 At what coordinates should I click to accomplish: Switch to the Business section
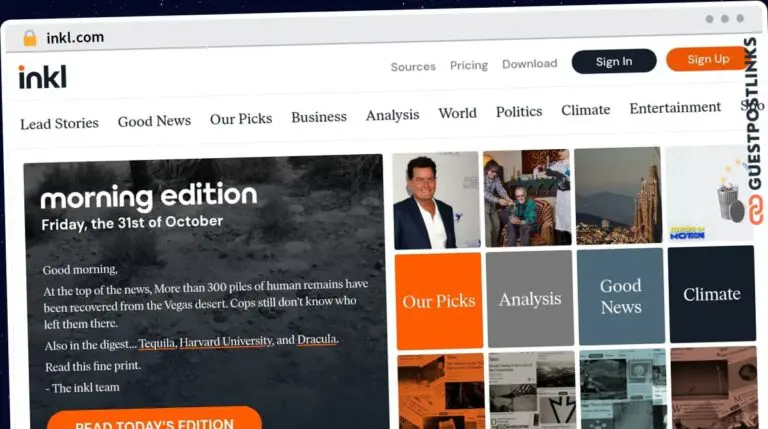coord(319,117)
